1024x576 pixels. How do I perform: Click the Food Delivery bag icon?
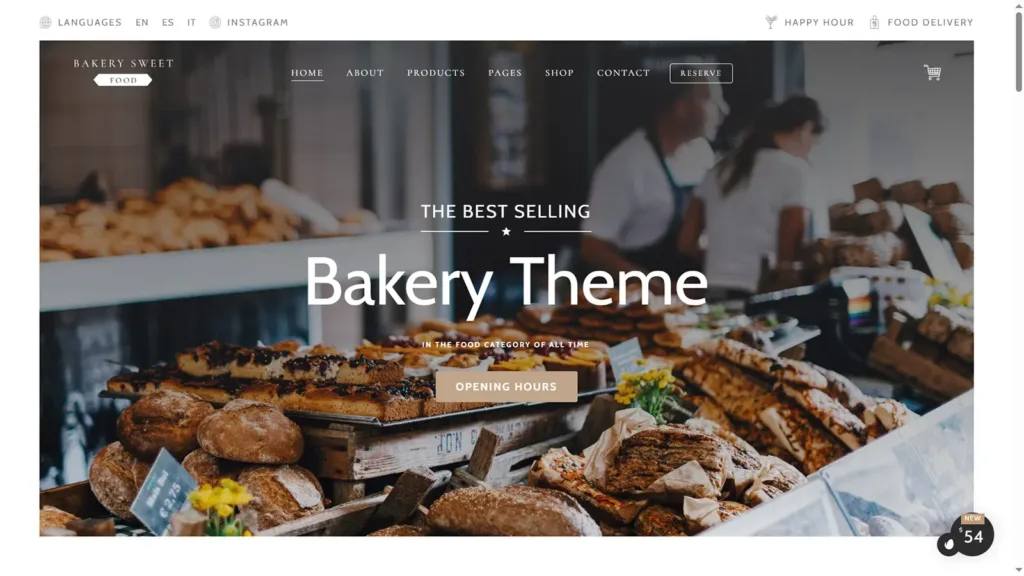[x=874, y=22]
